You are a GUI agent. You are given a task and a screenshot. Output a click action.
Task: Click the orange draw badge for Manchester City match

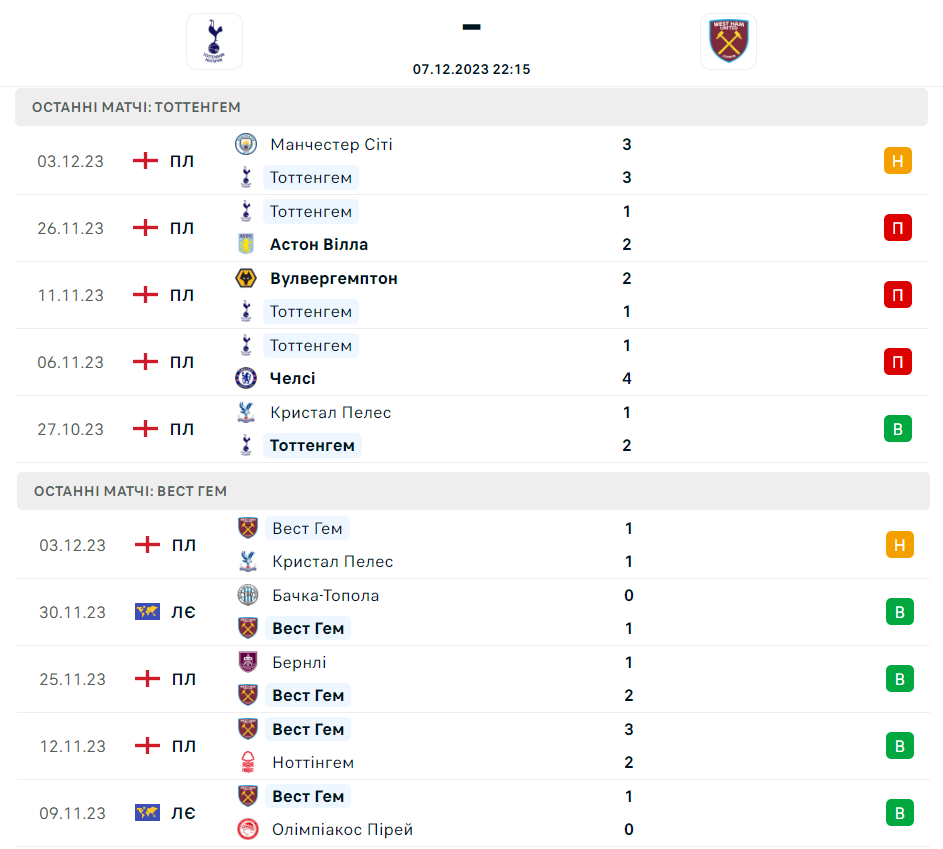(897, 161)
